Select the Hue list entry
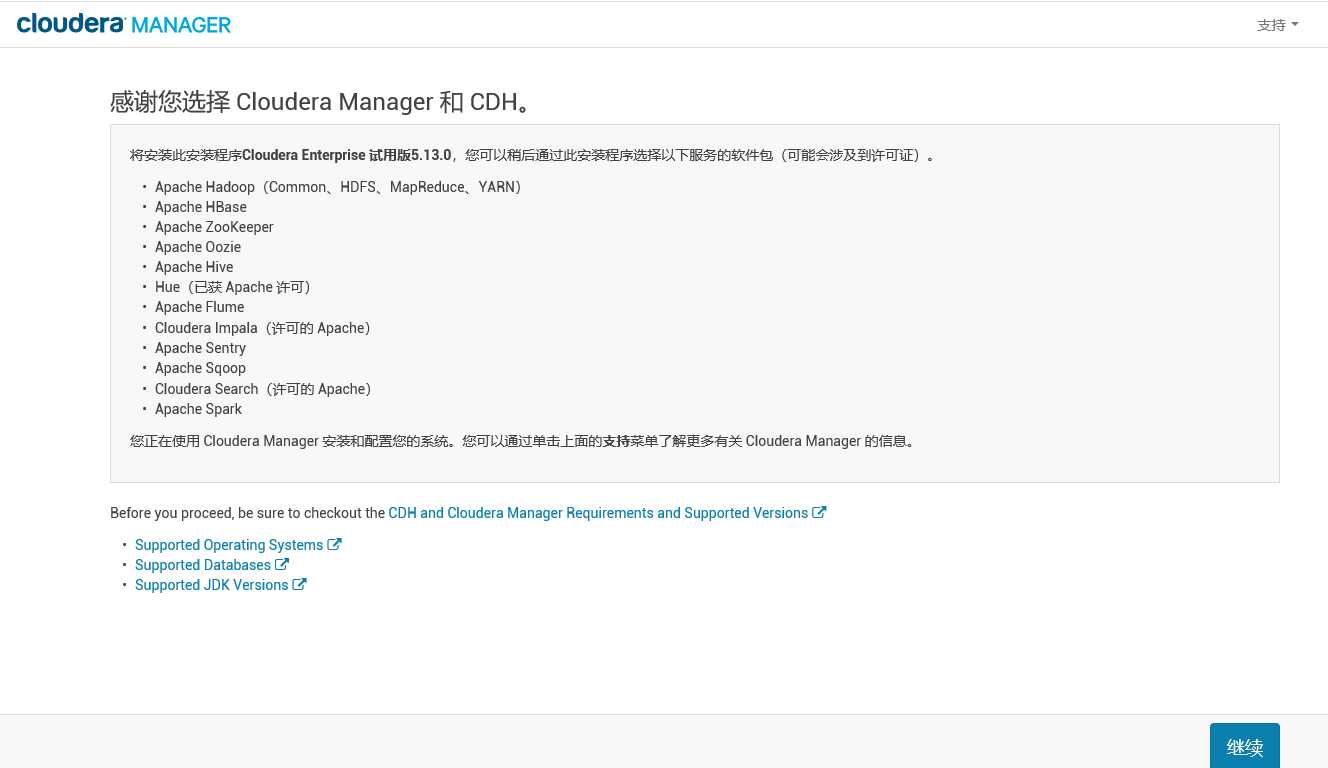This screenshot has width=1328, height=768. click(x=234, y=287)
